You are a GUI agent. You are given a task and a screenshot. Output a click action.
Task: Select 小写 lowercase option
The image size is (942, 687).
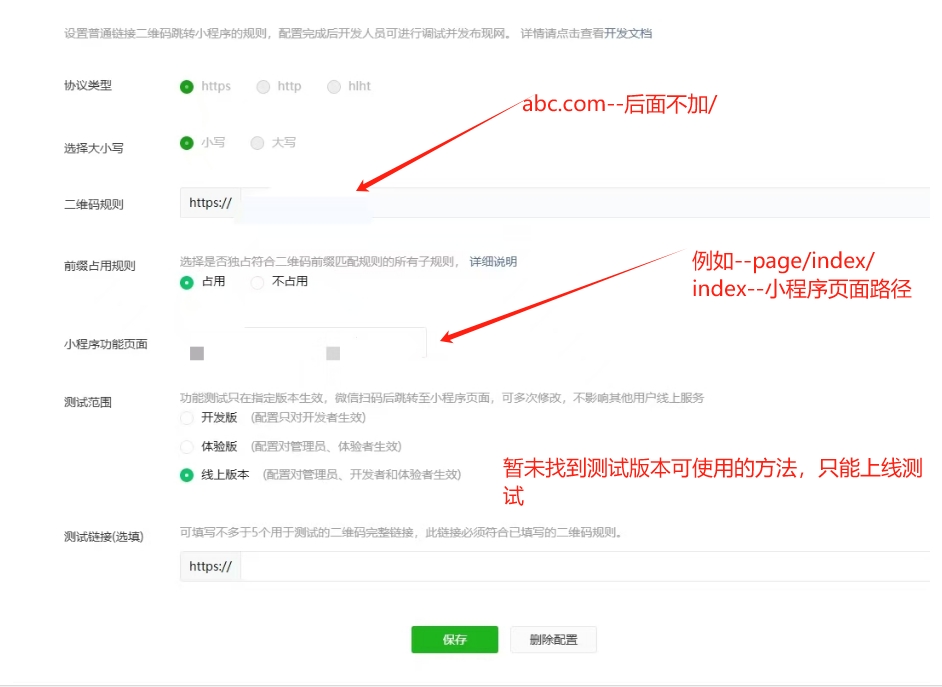click(187, 143)
